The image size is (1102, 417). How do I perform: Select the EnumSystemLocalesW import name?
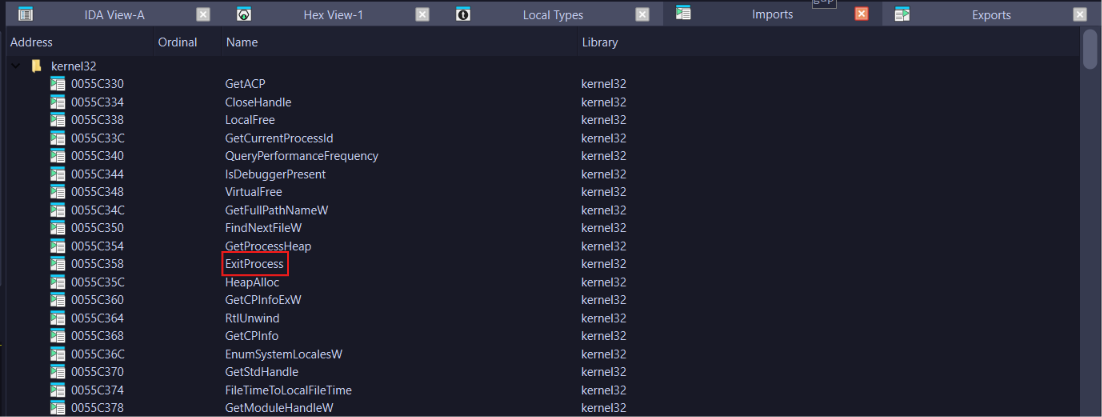[283, 354]
